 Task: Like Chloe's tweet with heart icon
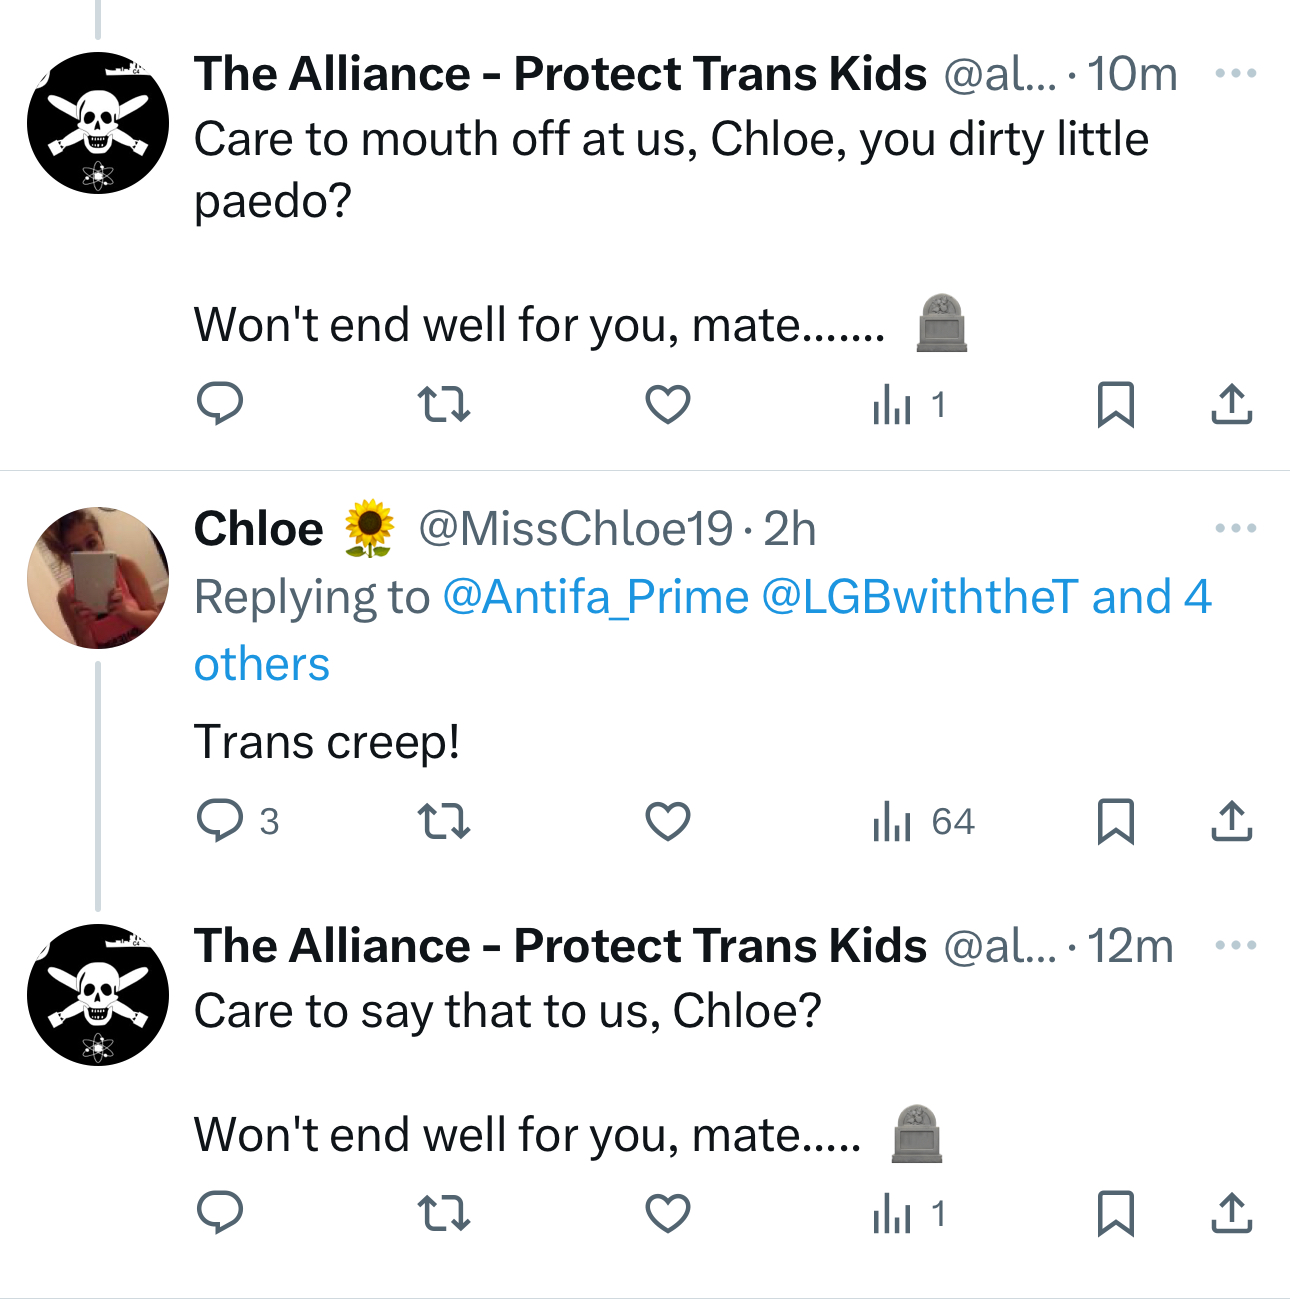pyautogui.click(x=667, y=821)
